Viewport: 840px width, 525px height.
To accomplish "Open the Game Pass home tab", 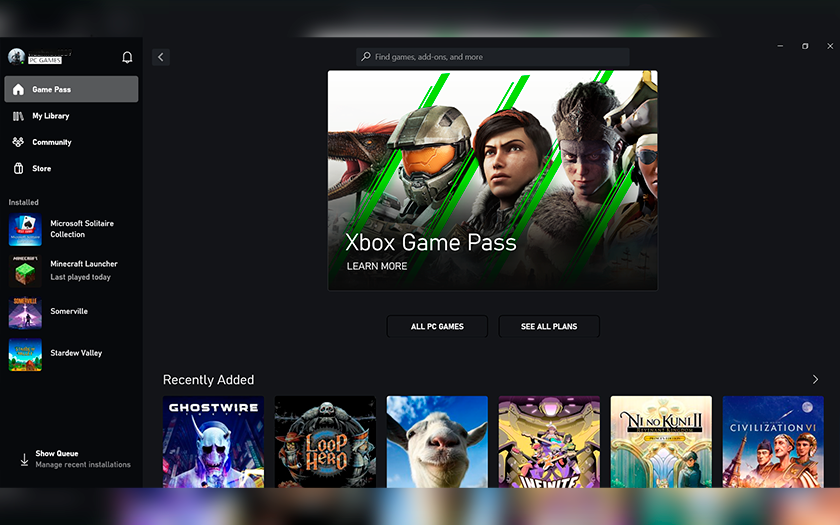I will click(x=71, y=89).
